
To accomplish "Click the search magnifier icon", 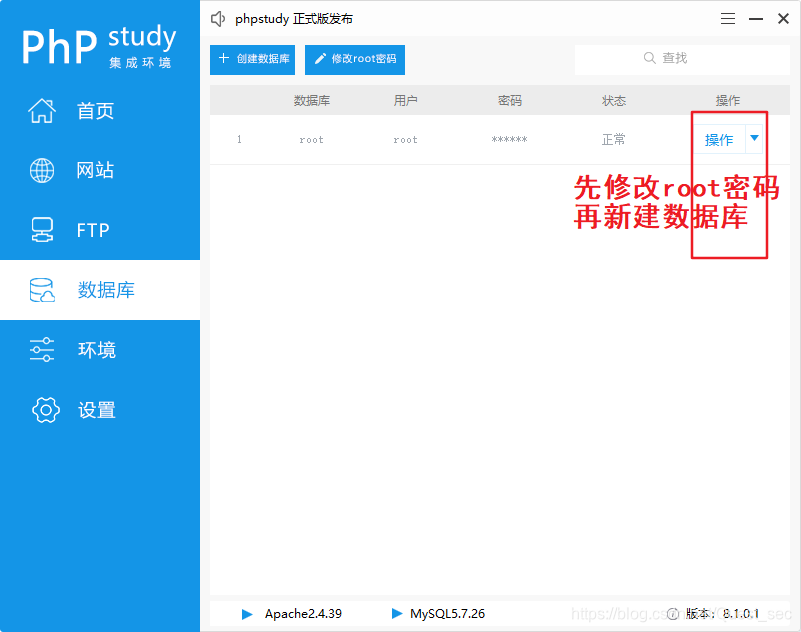I will [x=649, y=58].
